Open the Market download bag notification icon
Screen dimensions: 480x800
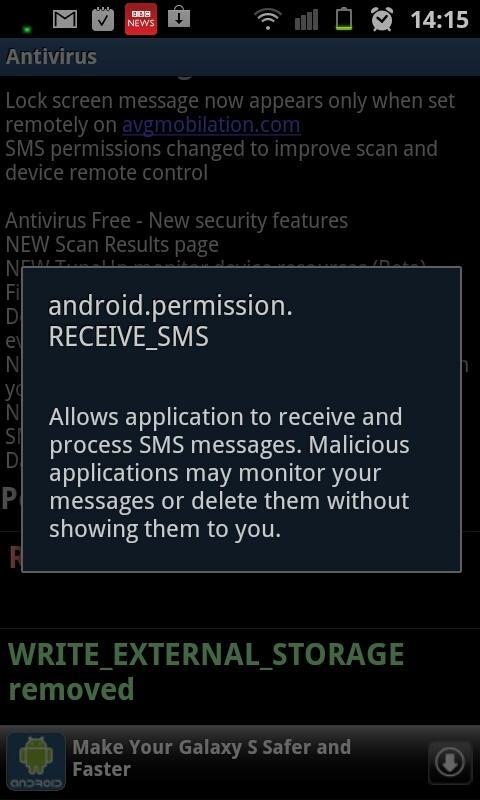point(179,16)
